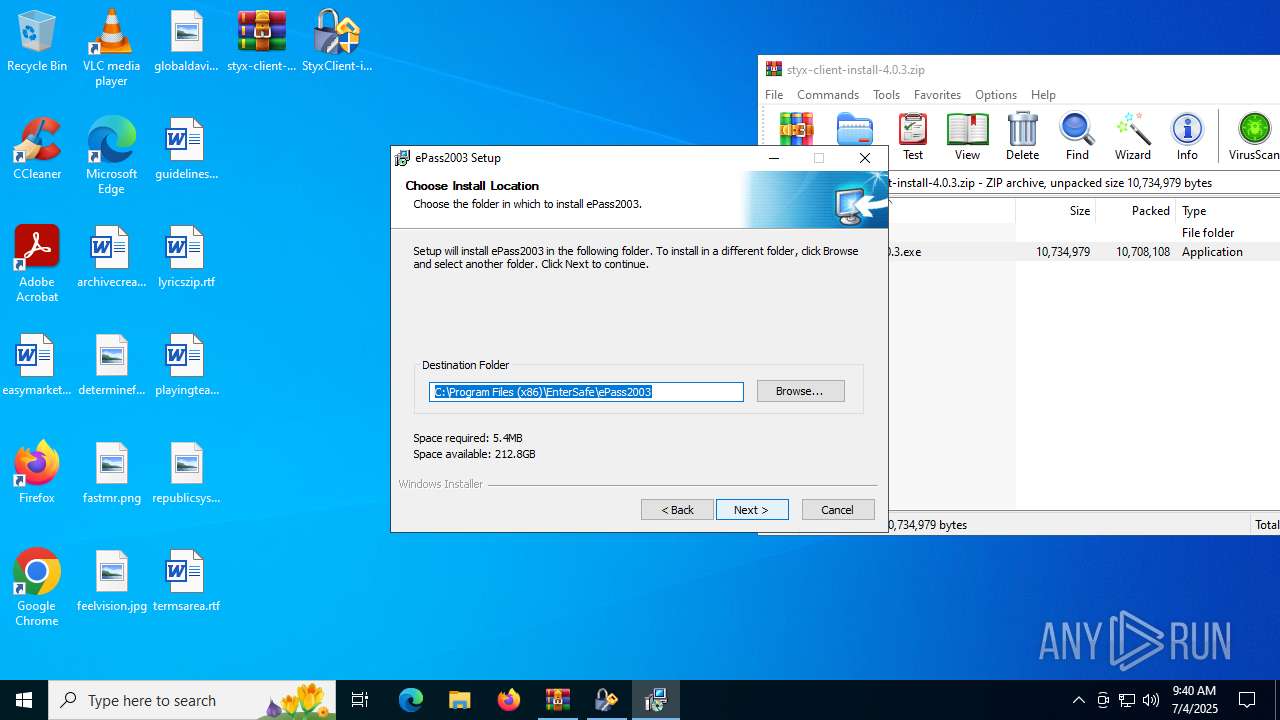Select the Application row in WinRAR list
The height and width of the screenshot is (720, 1280).
coord(1084,252)
